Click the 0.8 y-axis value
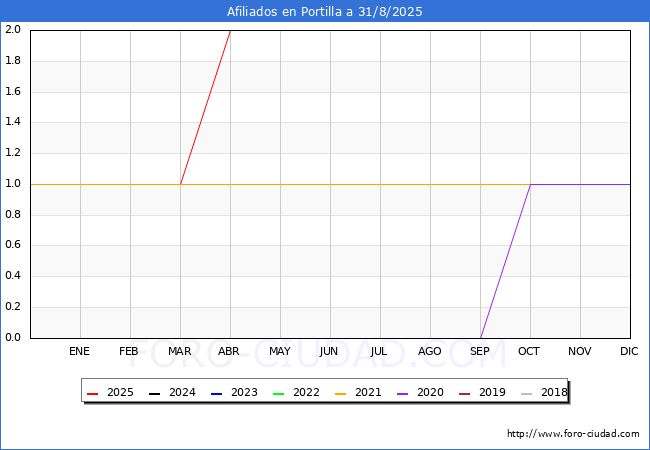Viewport: 650px width, 450px height. tap(13, 215)
